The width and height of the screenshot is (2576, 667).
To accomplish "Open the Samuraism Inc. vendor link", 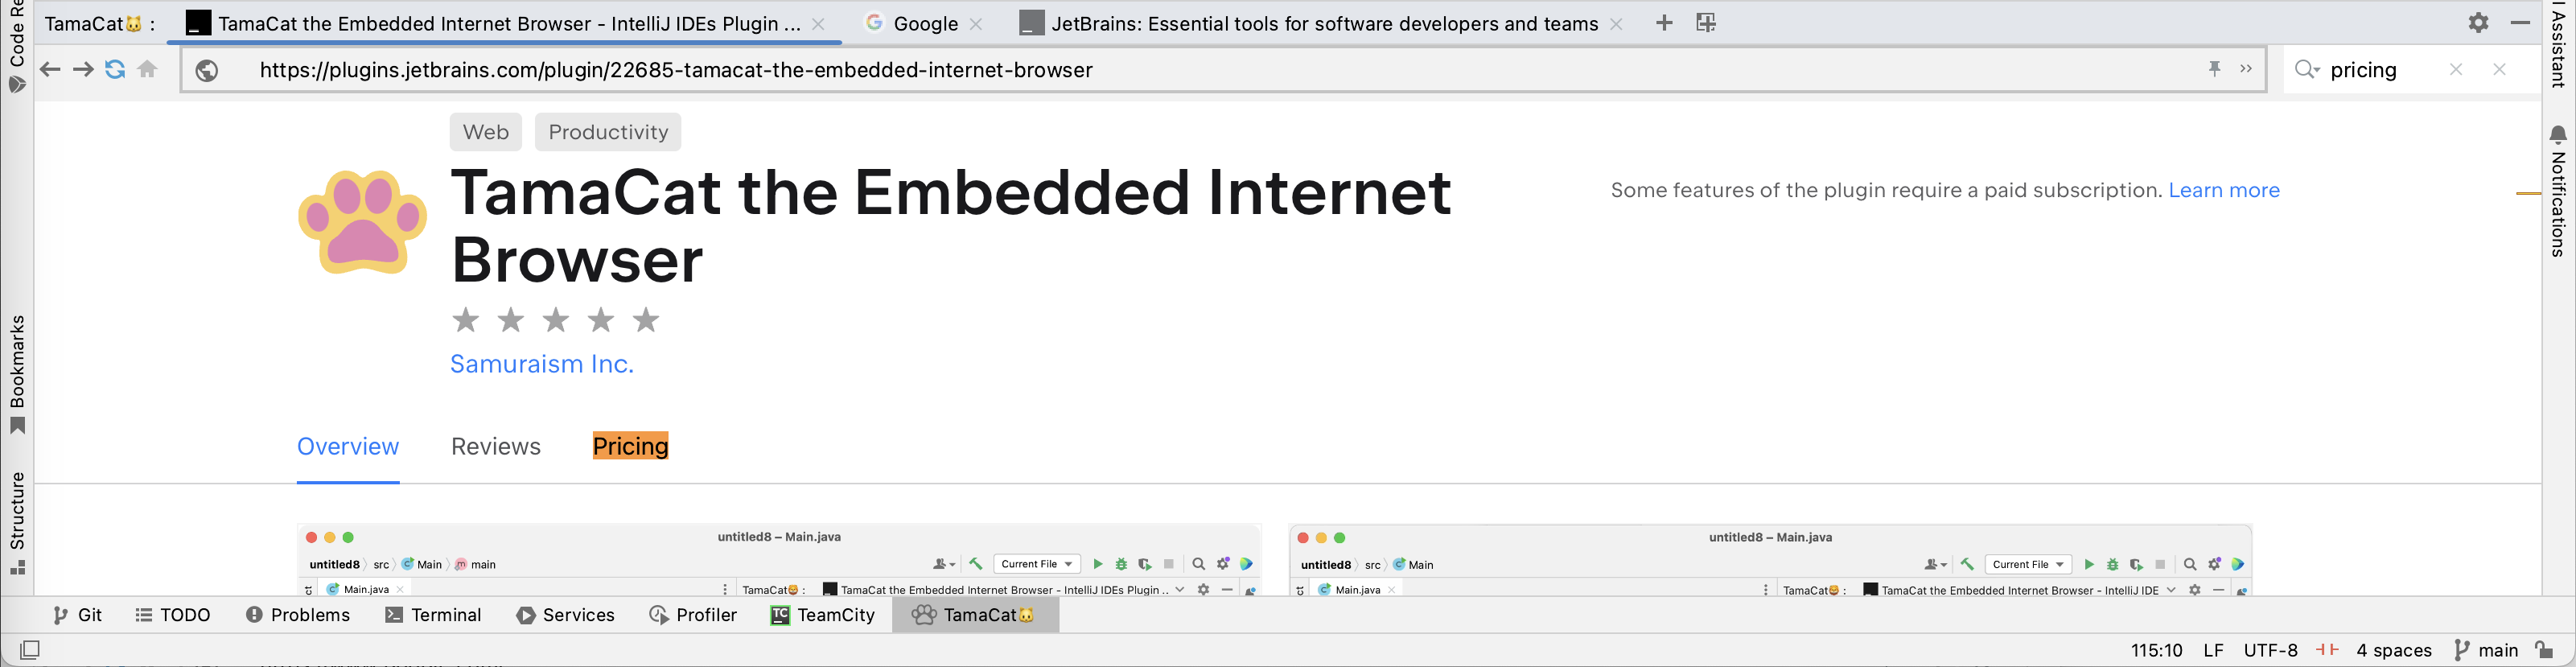I will pyautogui.click(x=542, y=364).
